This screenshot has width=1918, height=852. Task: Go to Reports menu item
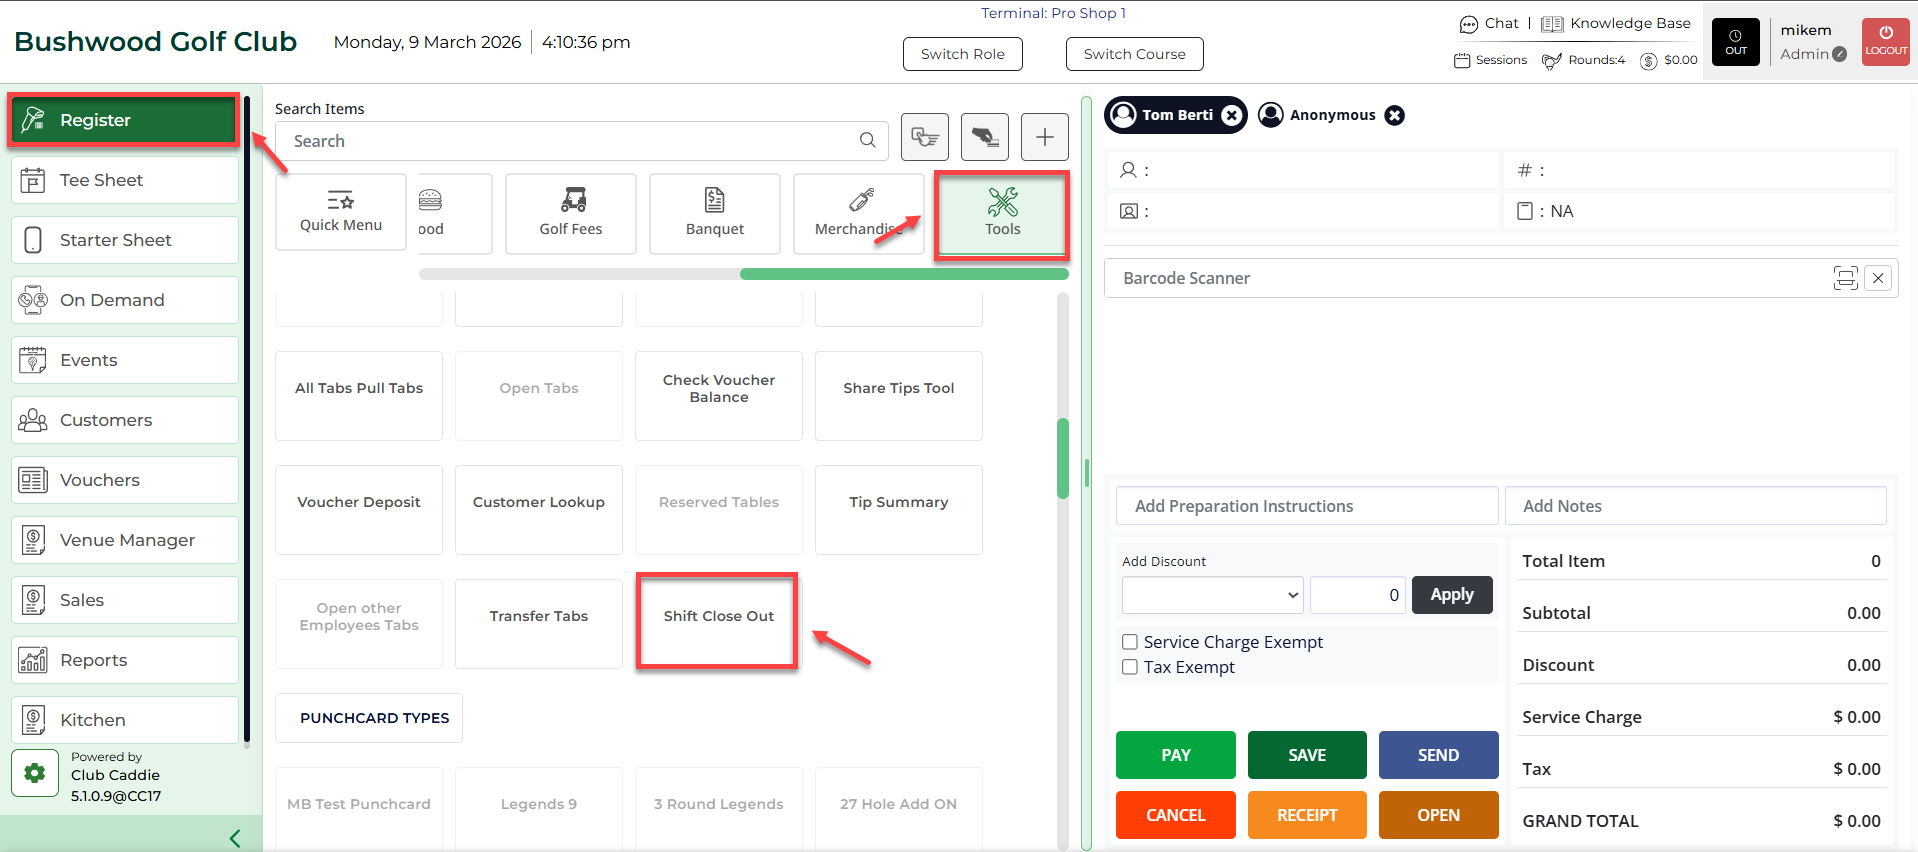[x=125, y=660]
